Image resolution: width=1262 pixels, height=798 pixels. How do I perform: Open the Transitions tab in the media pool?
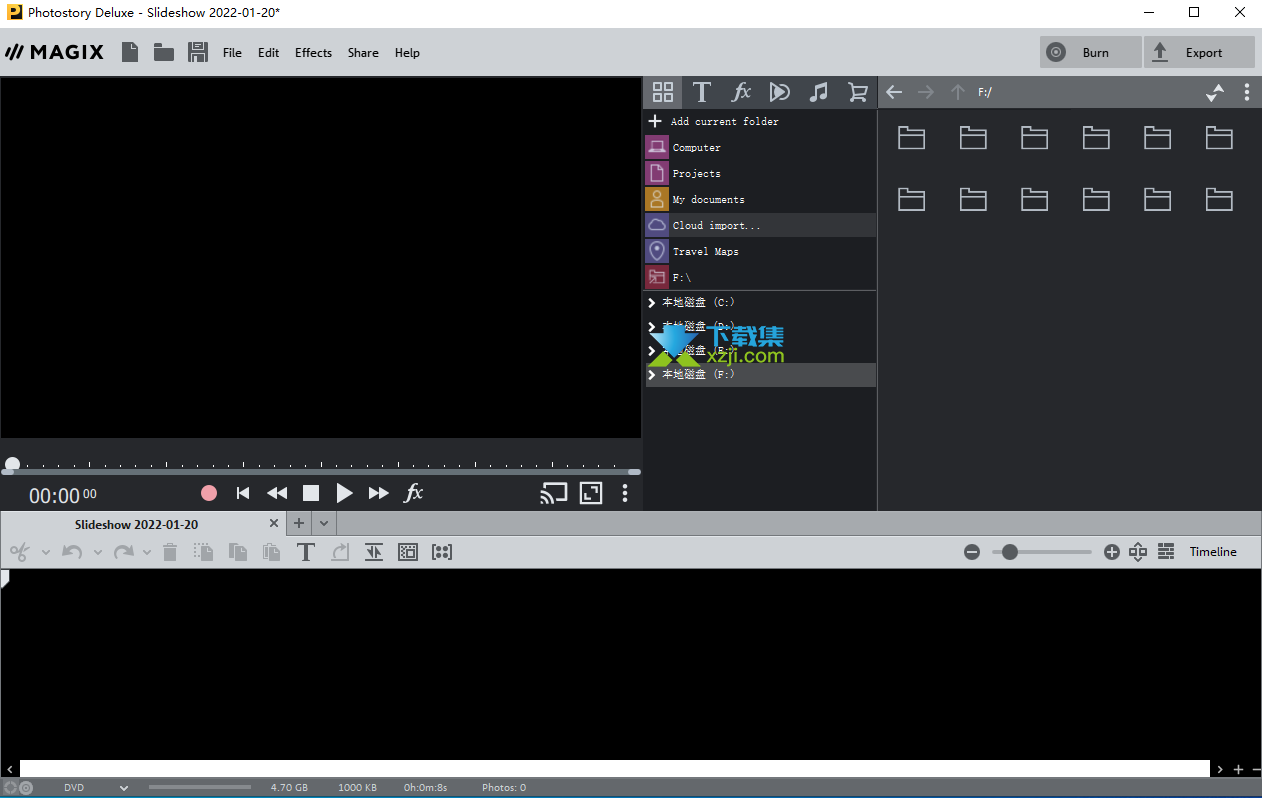[x=780, y=92]
